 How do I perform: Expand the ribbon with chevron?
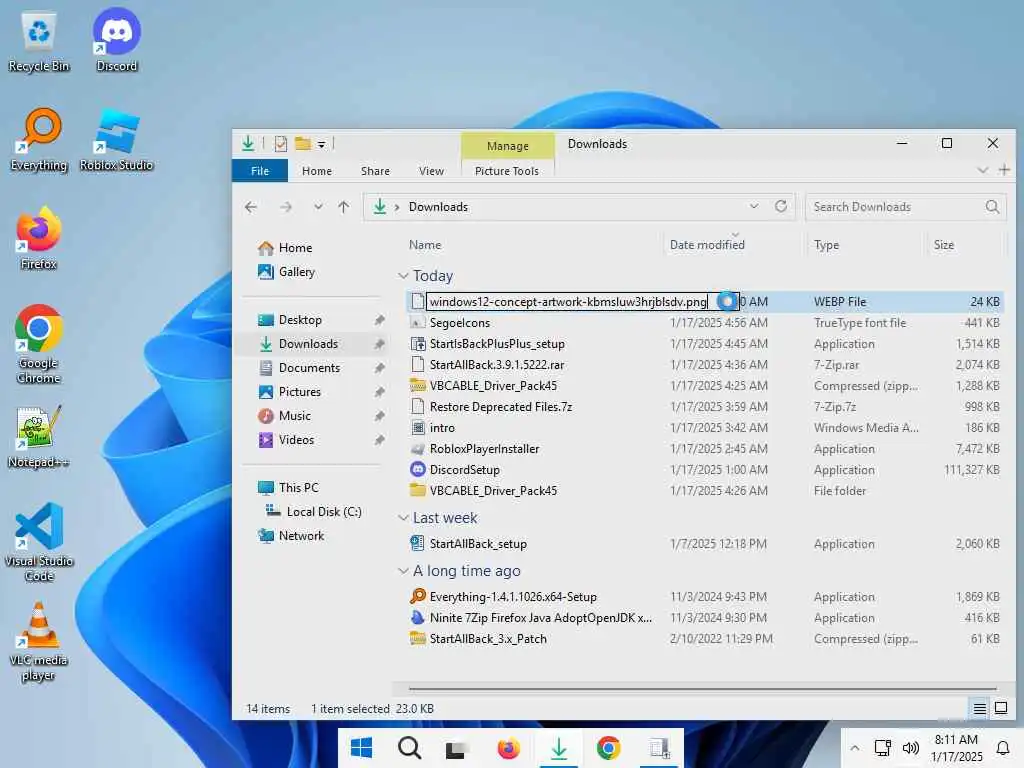point(982,170)
